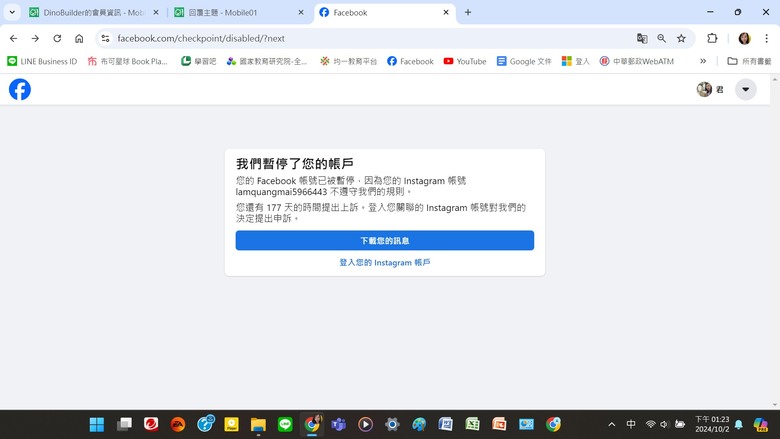The image size is (780, 439).
Task: Open Microsoft Teams from taskbar
Action: pos(339,424)
